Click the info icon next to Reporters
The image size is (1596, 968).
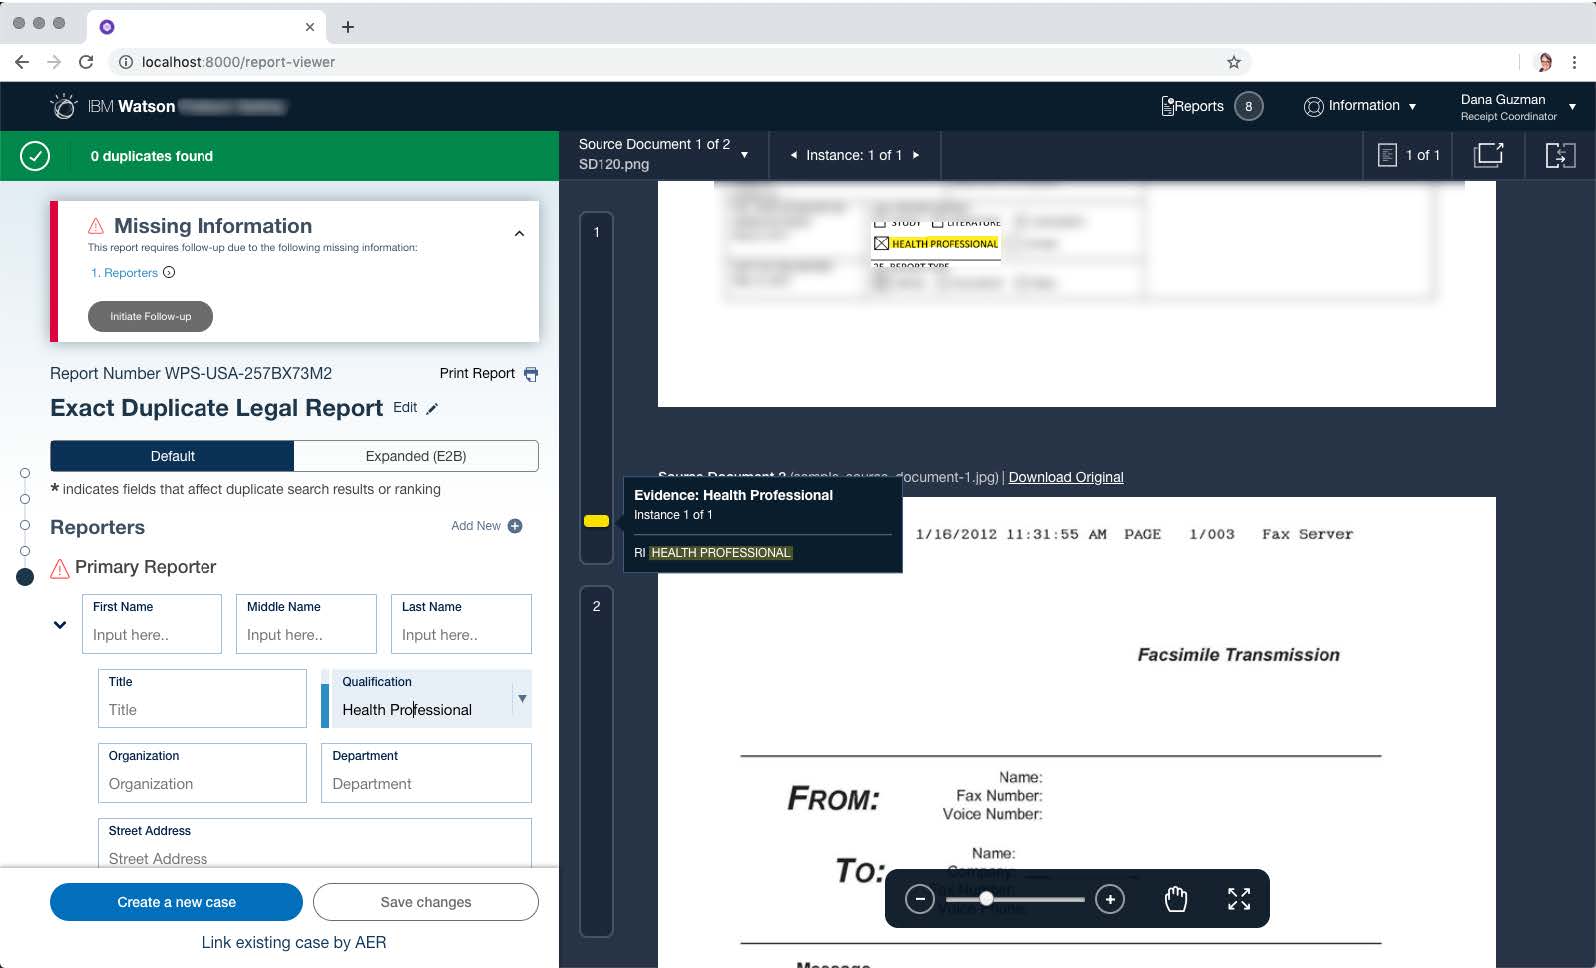(169, 273)
